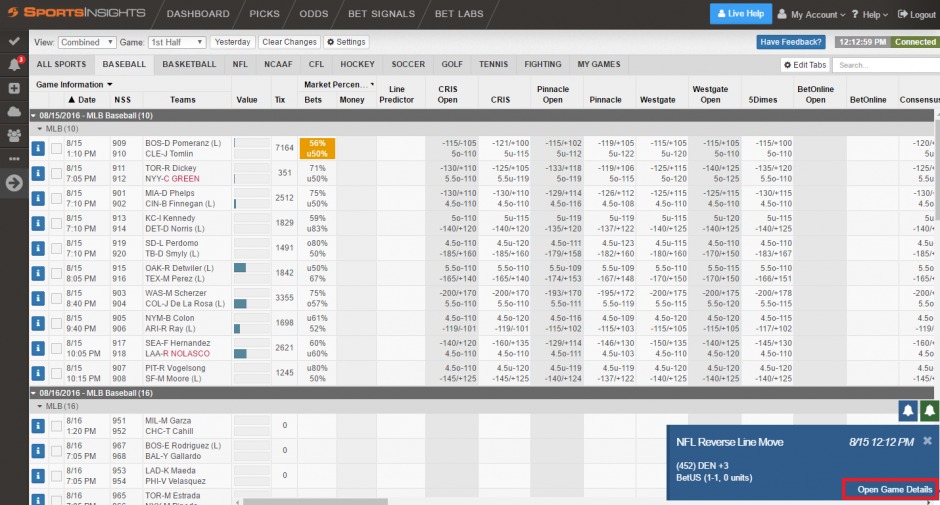Tick checkbox for TOR-R Dickey game
Screen dimensions: 940x505
(x=56, y=173)
